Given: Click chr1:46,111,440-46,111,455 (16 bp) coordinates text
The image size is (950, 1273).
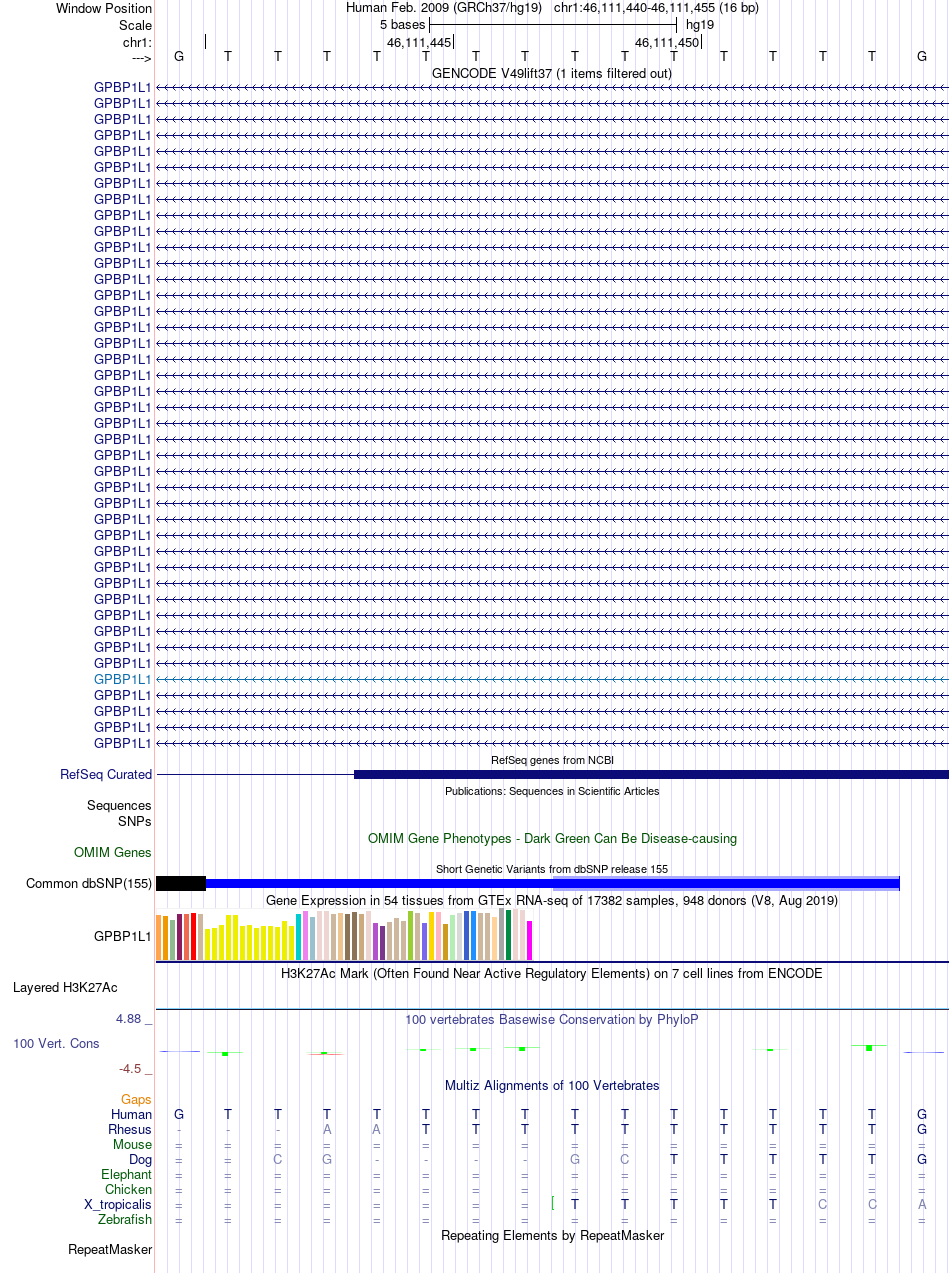Looking at the screenshot, I should [656, 7].
